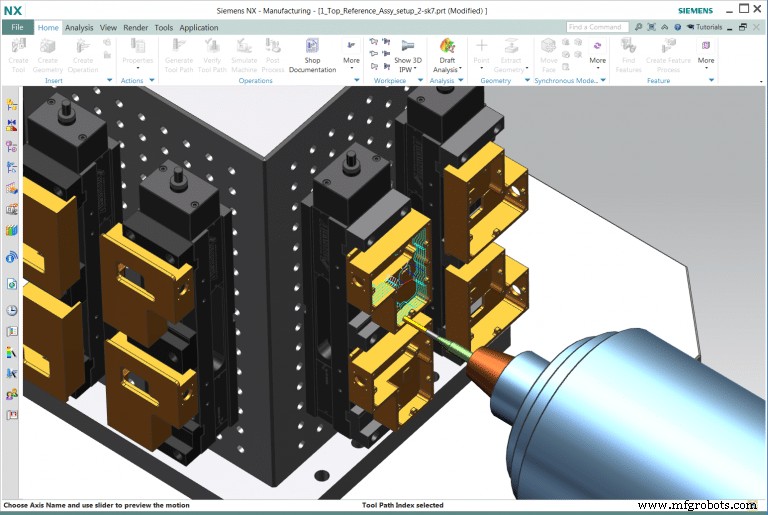Expand the Operations group options arrow

[357, 80]
